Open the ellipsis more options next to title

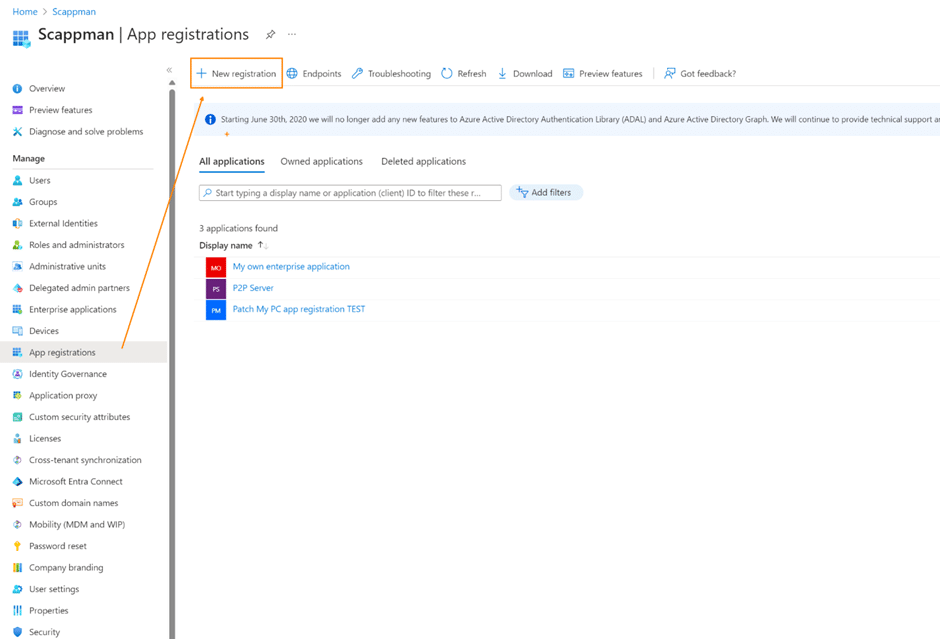(x=292, y=34)
